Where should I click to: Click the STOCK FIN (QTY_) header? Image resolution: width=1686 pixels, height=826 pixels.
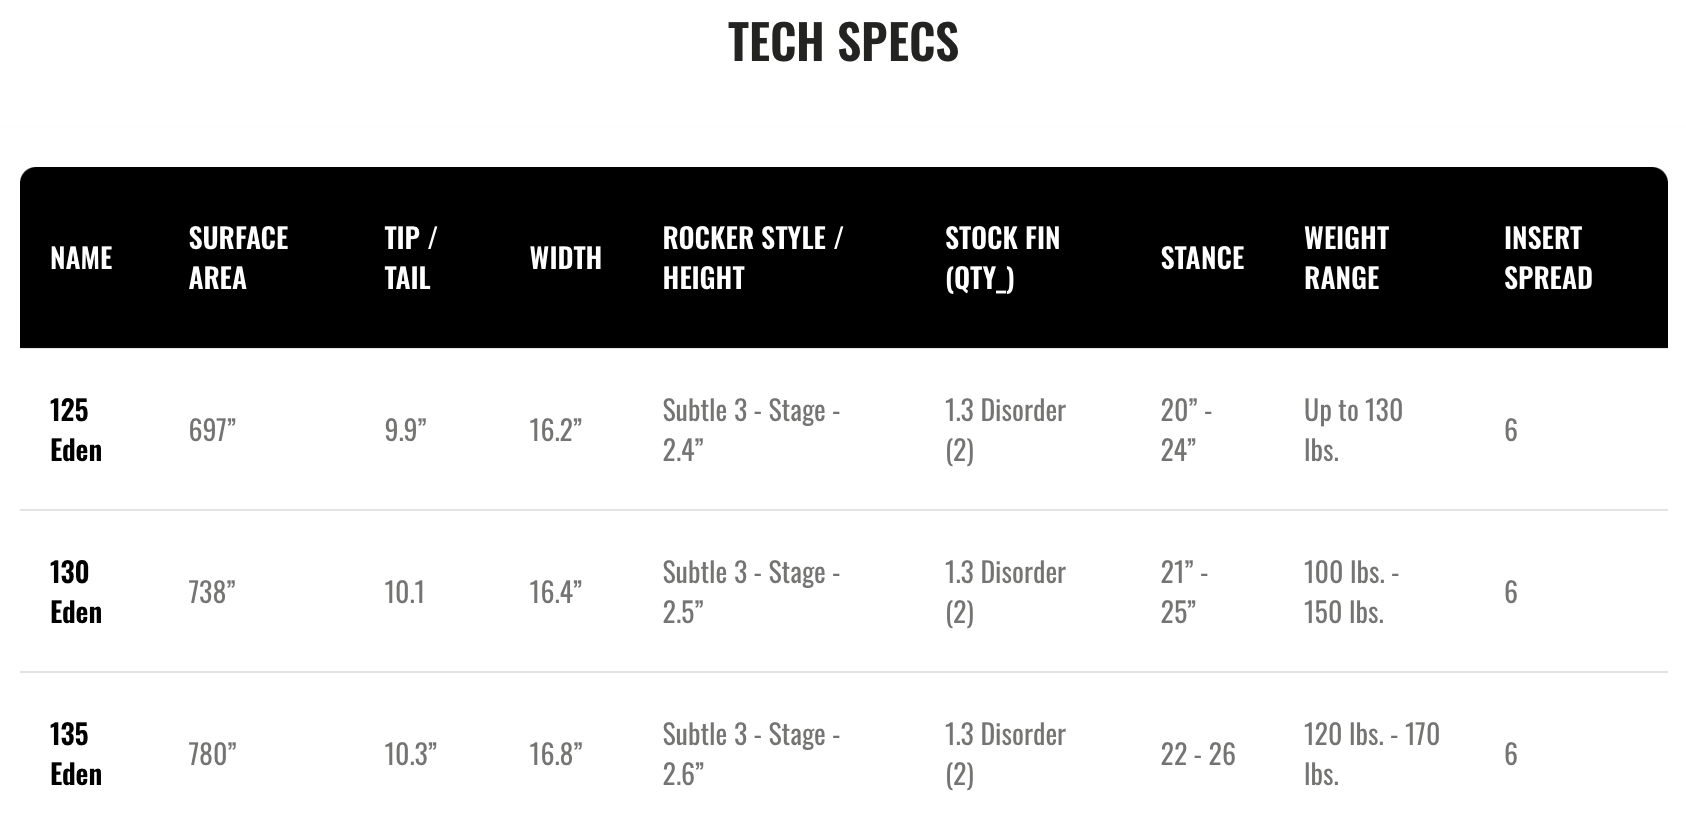(1002, 258)
